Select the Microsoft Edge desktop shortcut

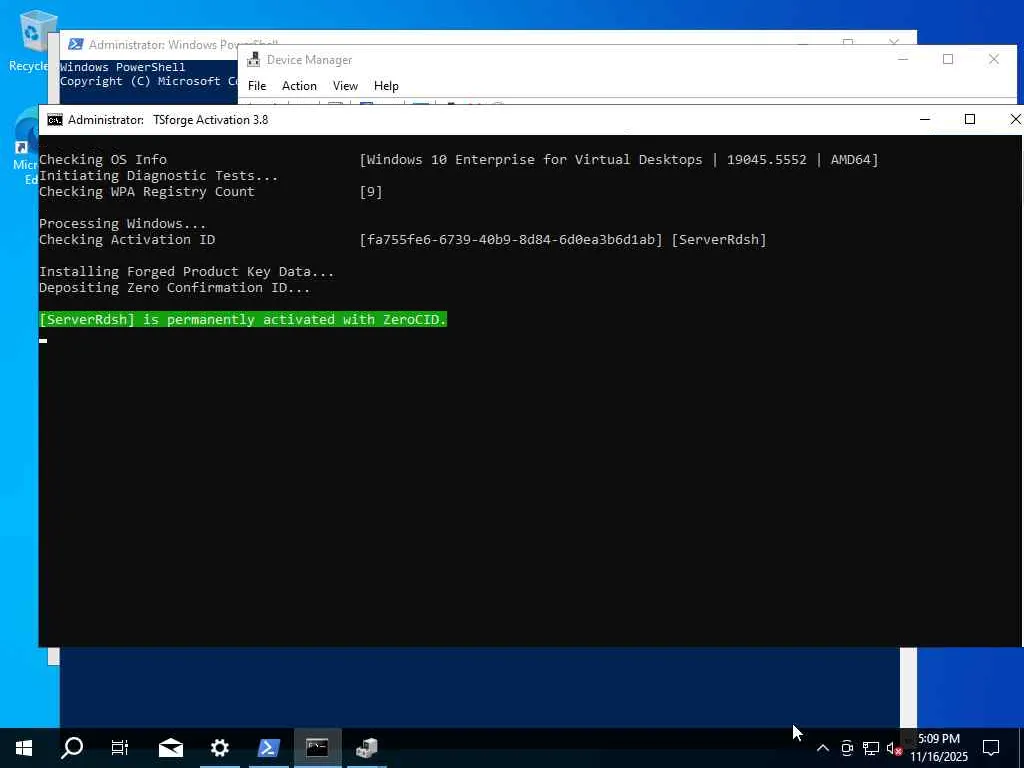[26, 147]
